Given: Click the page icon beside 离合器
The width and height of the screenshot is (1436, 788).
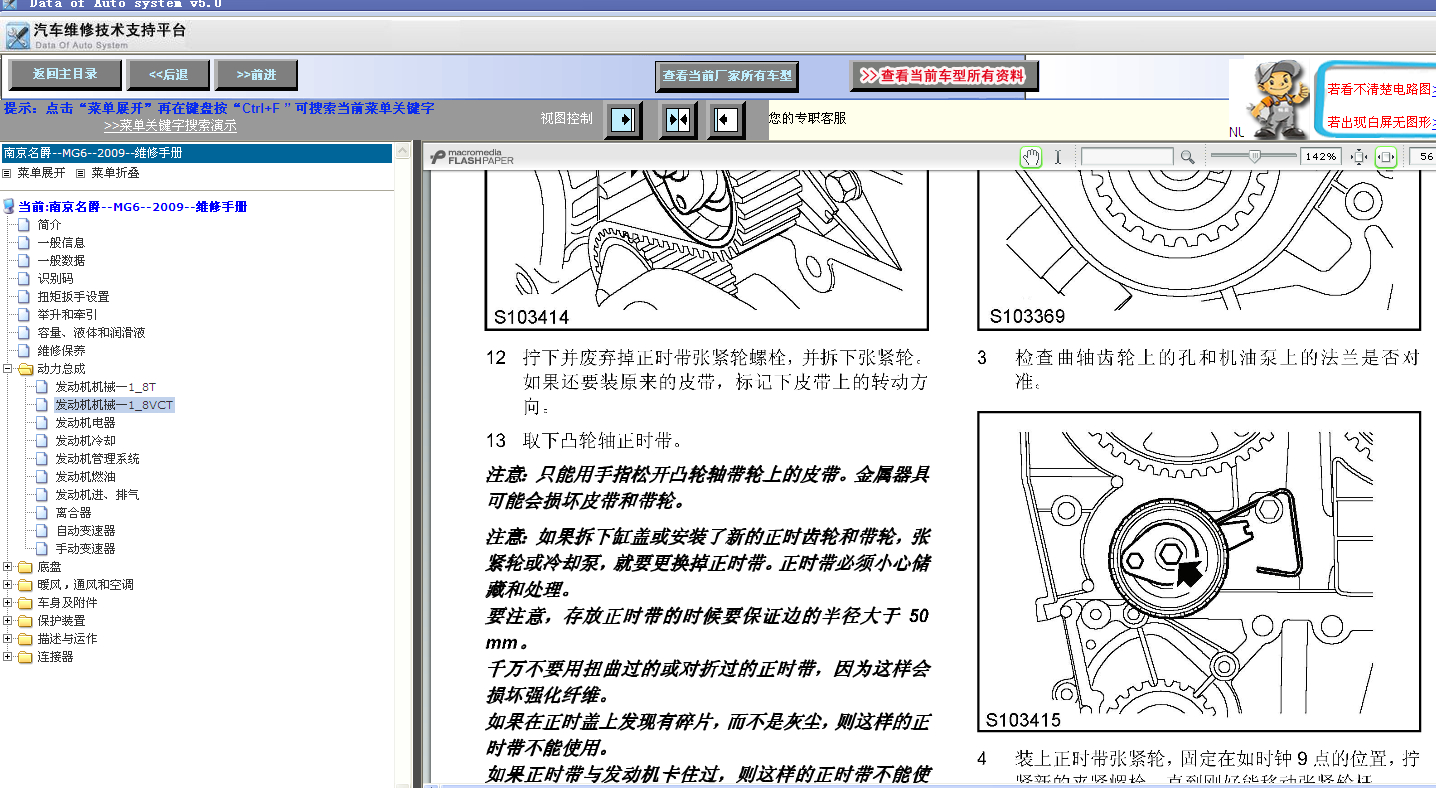Looking at the screenshot, I should [x=44, y=513].
